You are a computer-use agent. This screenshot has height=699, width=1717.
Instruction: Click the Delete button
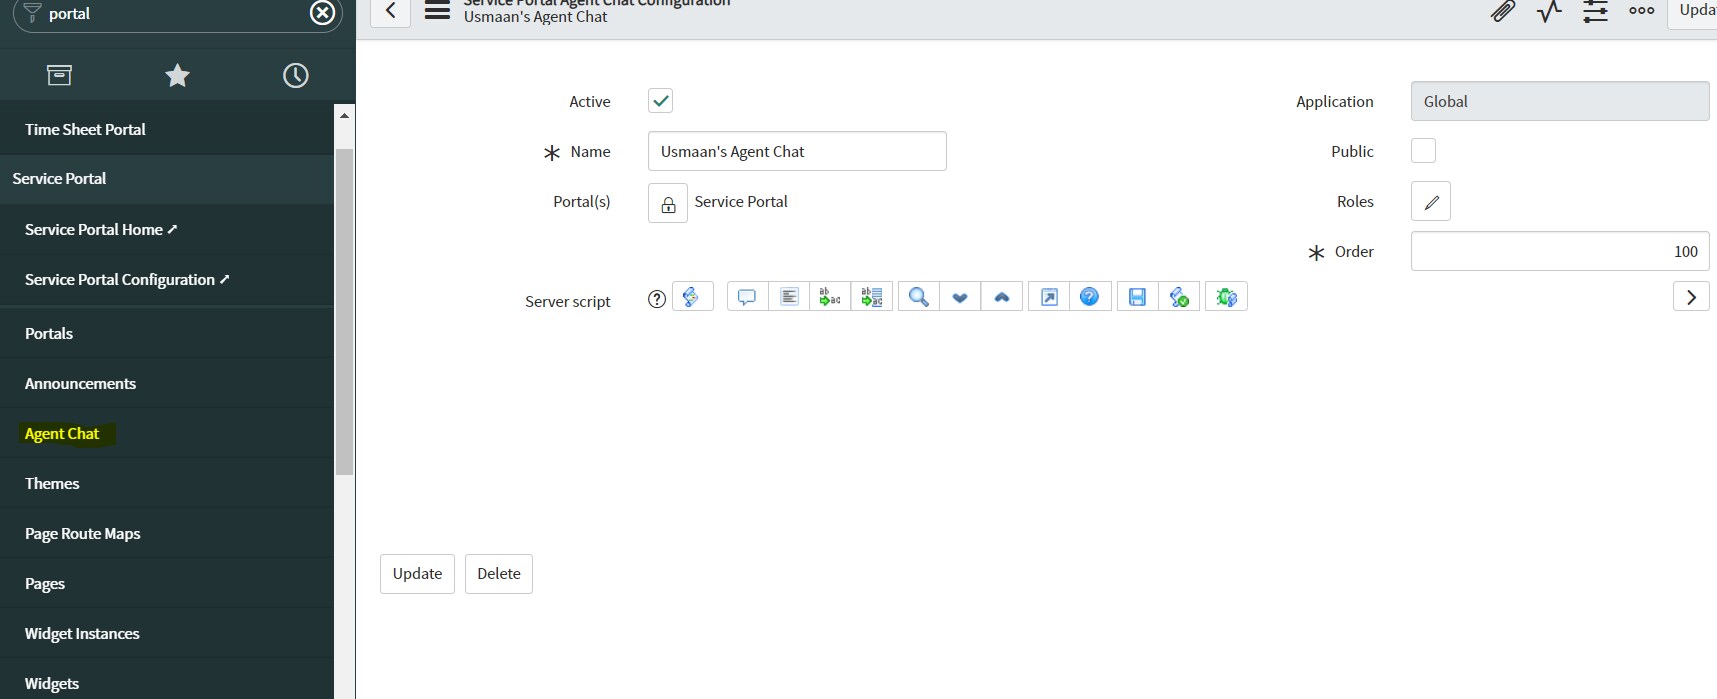pyautogui.click(x=499, y=574)
